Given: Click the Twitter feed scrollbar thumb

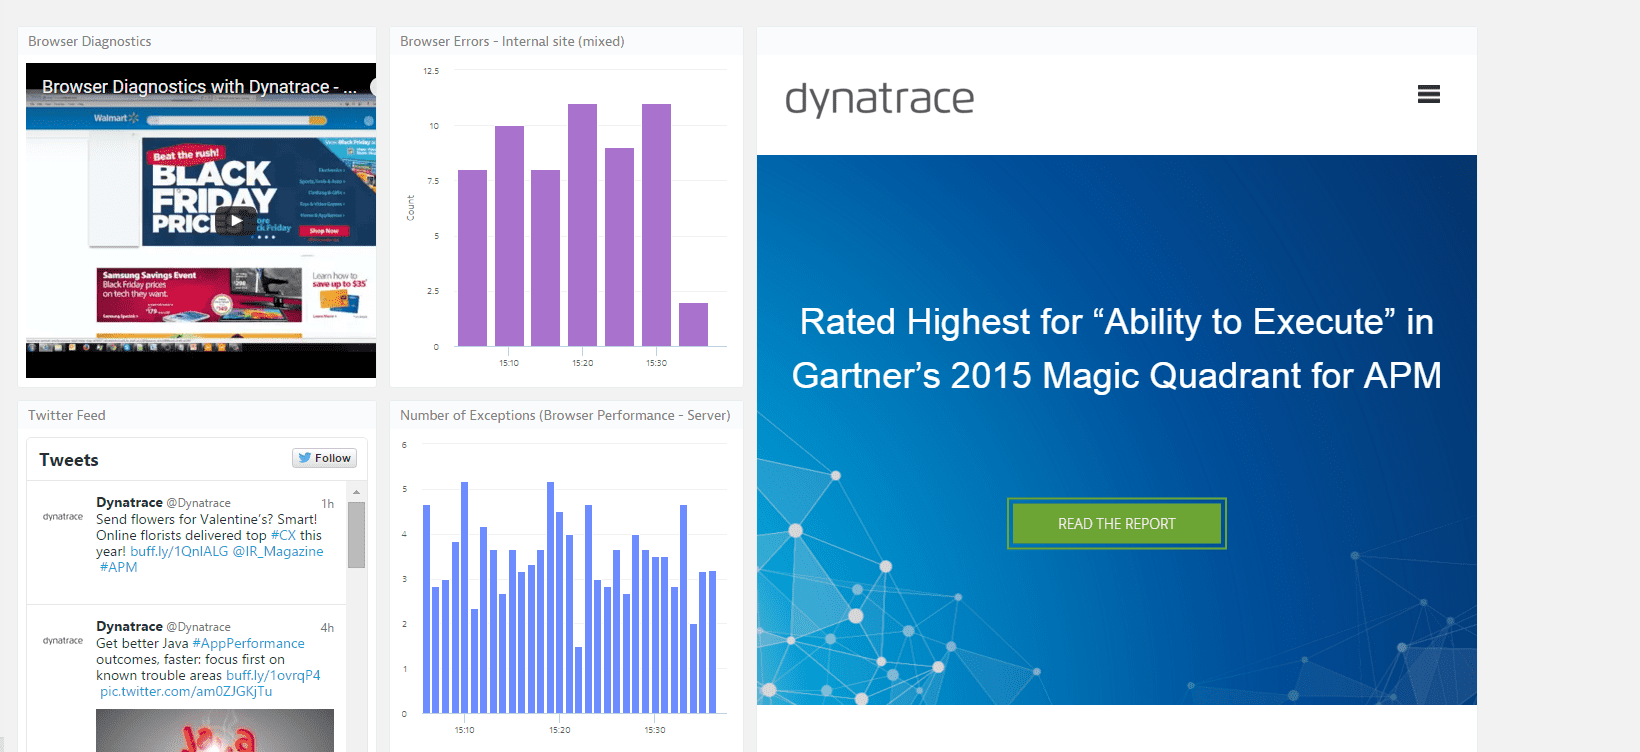Looking at the screenshot, I should click(x=356, y=534).
